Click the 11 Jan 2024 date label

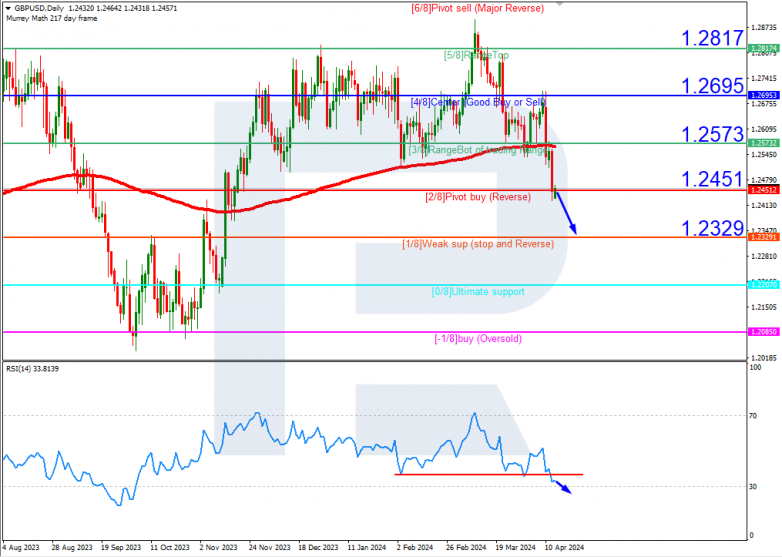coord(367,548)
